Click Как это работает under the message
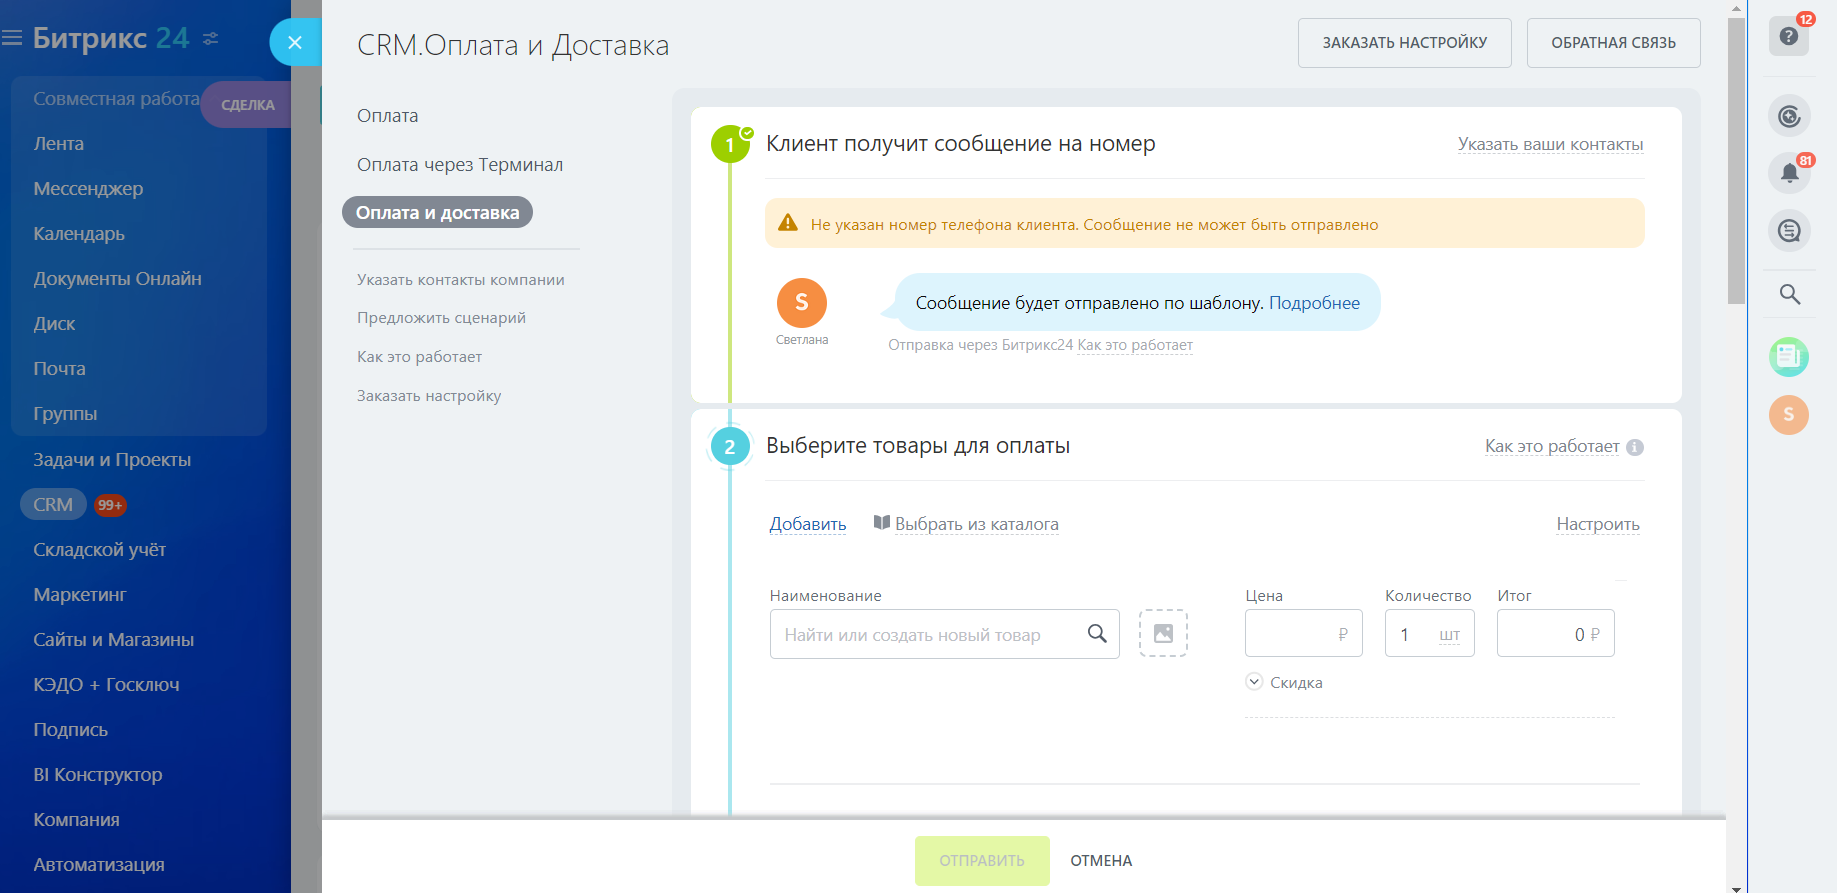Viewport: 1837px width, 893px height. coord(1135,345)
